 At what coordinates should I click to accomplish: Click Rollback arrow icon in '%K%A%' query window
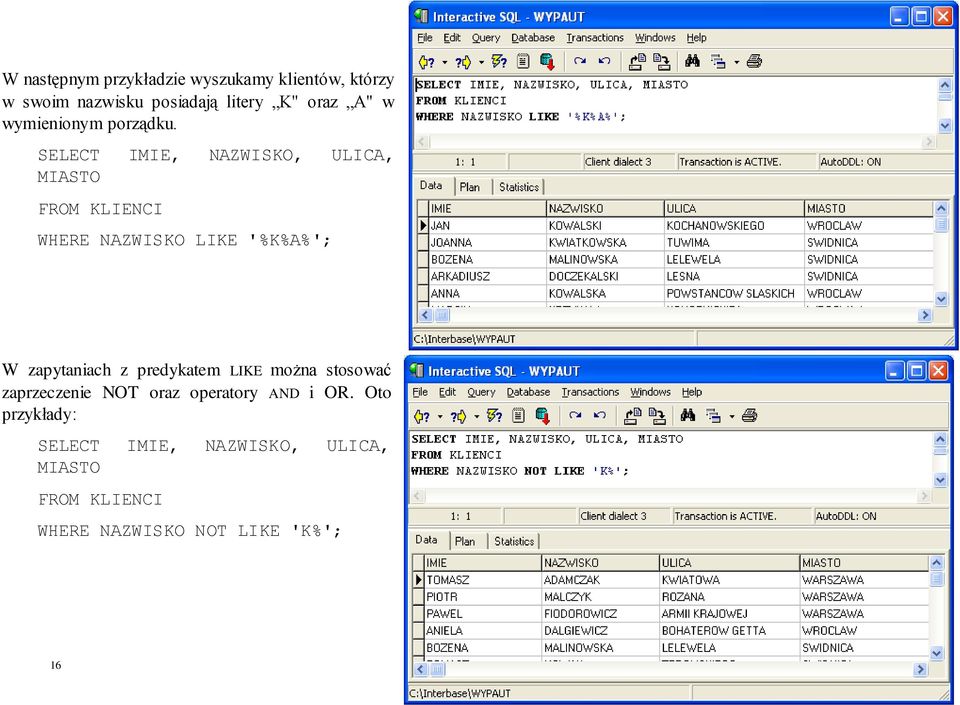604,61
